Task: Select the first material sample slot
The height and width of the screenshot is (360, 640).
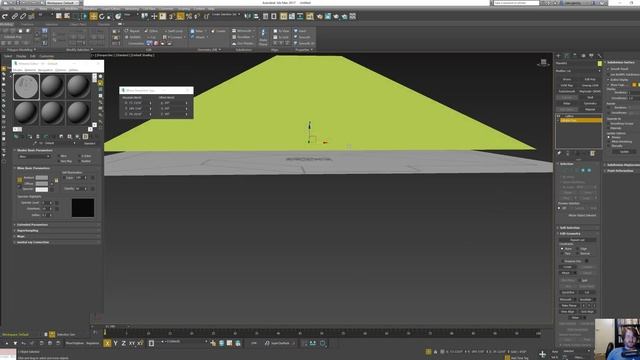Action: point(27,87)
